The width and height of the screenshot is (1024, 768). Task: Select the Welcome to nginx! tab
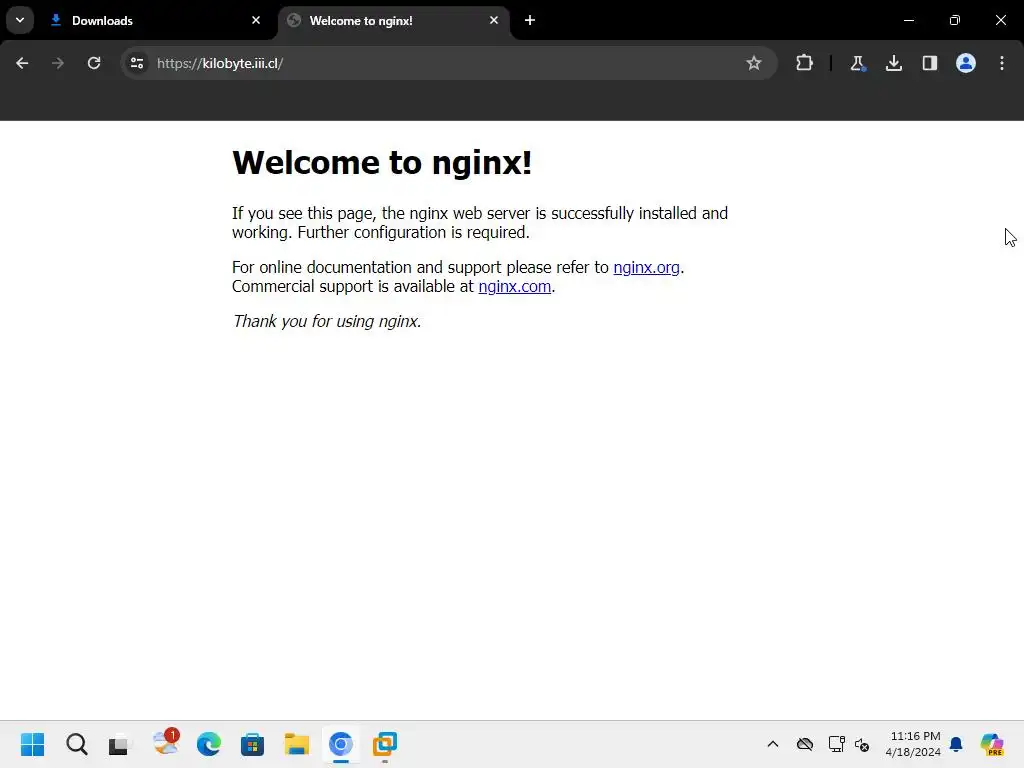point(394,20)
